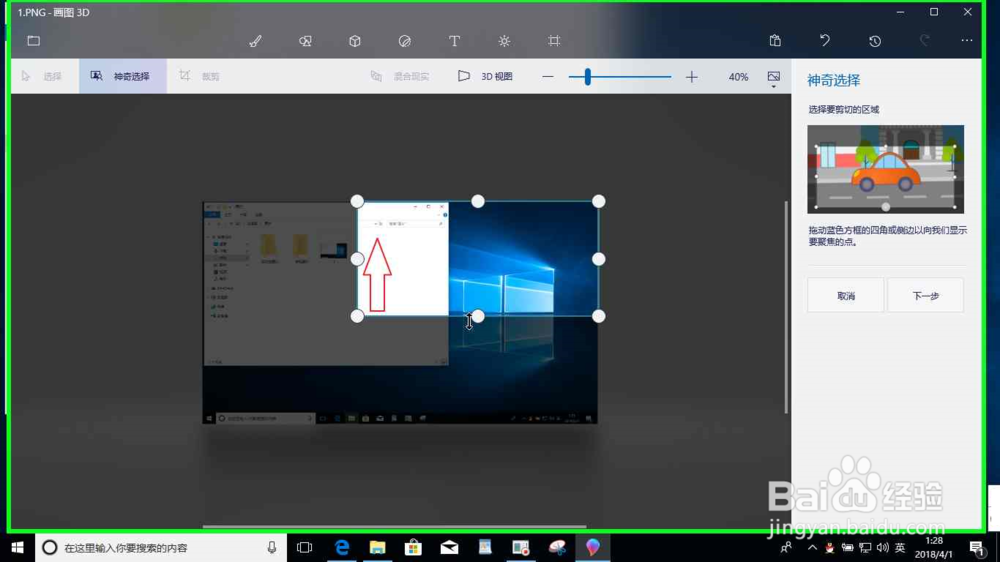
Task: Zoom in with the plus button
Action: (x=692, y=77)
